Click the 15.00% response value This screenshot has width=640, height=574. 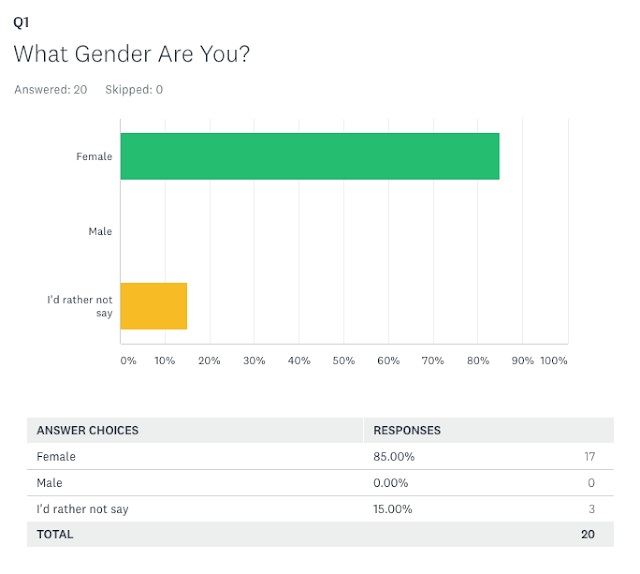394,509
